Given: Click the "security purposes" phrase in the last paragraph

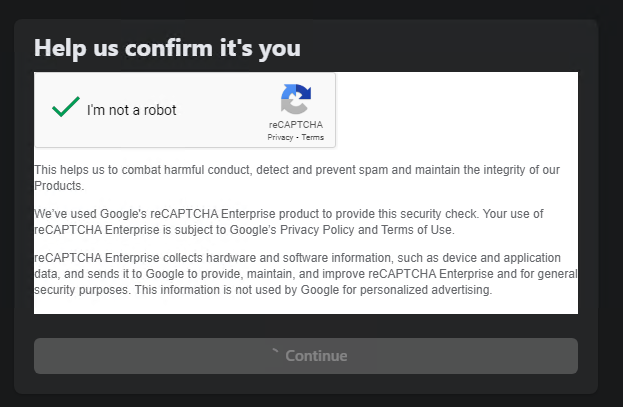Looking at the screenshot, I should point(81,290).
